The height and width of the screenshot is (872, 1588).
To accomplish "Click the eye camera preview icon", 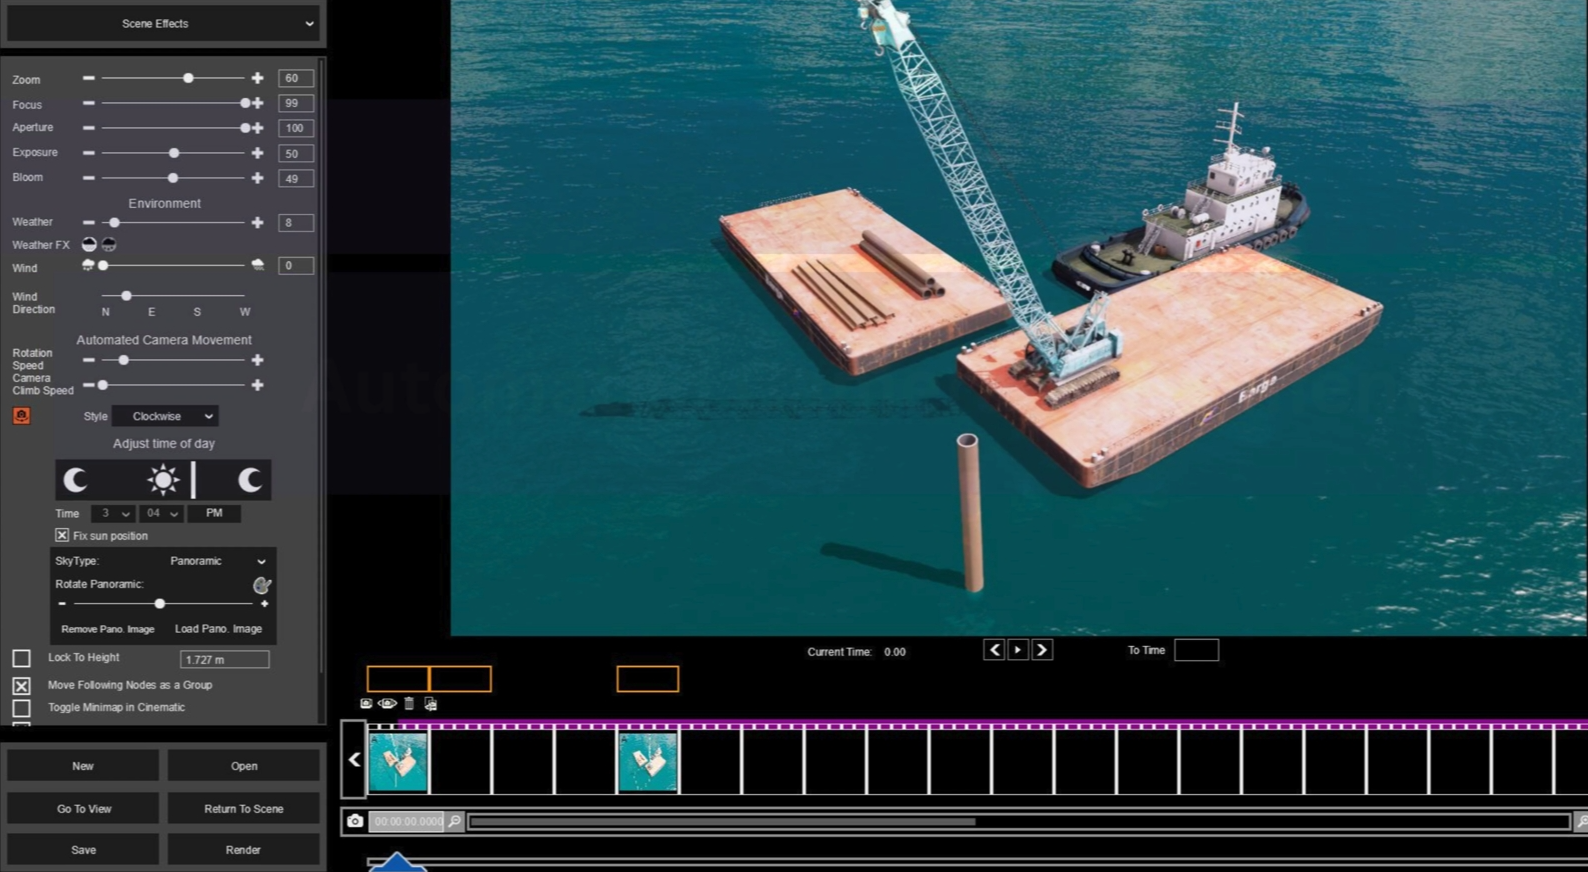I will [387, 704].
